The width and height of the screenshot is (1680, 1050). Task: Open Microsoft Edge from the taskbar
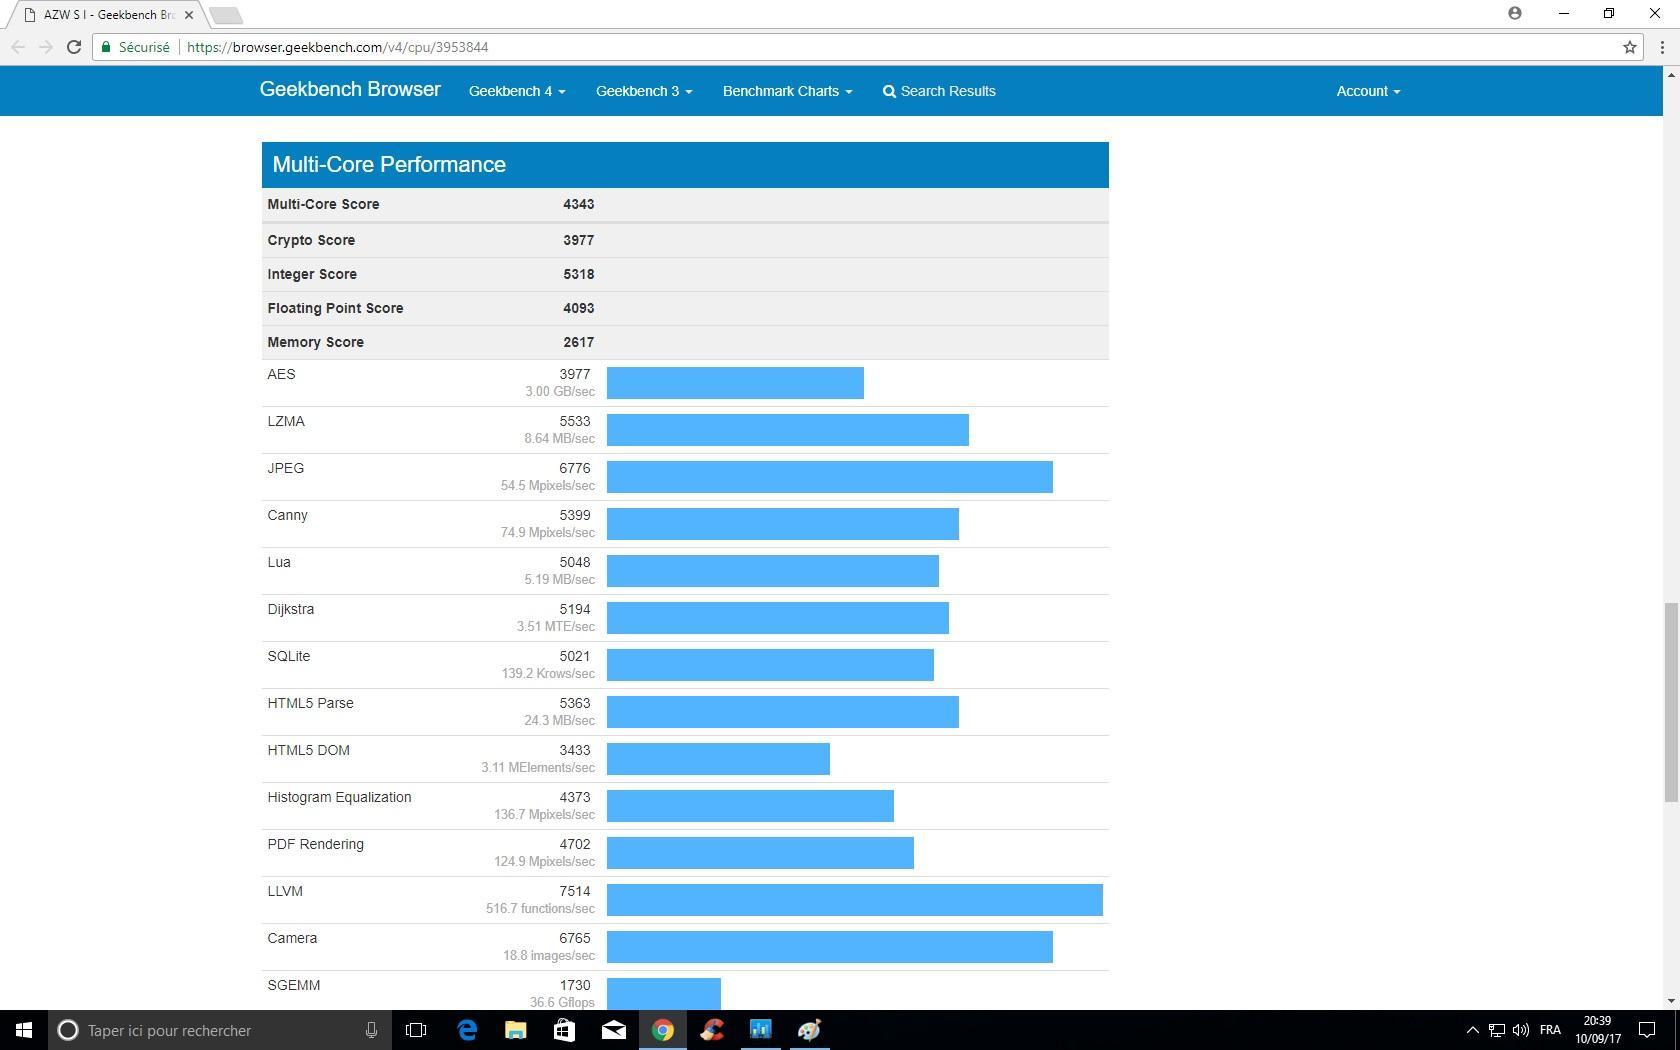(467, 1030)
